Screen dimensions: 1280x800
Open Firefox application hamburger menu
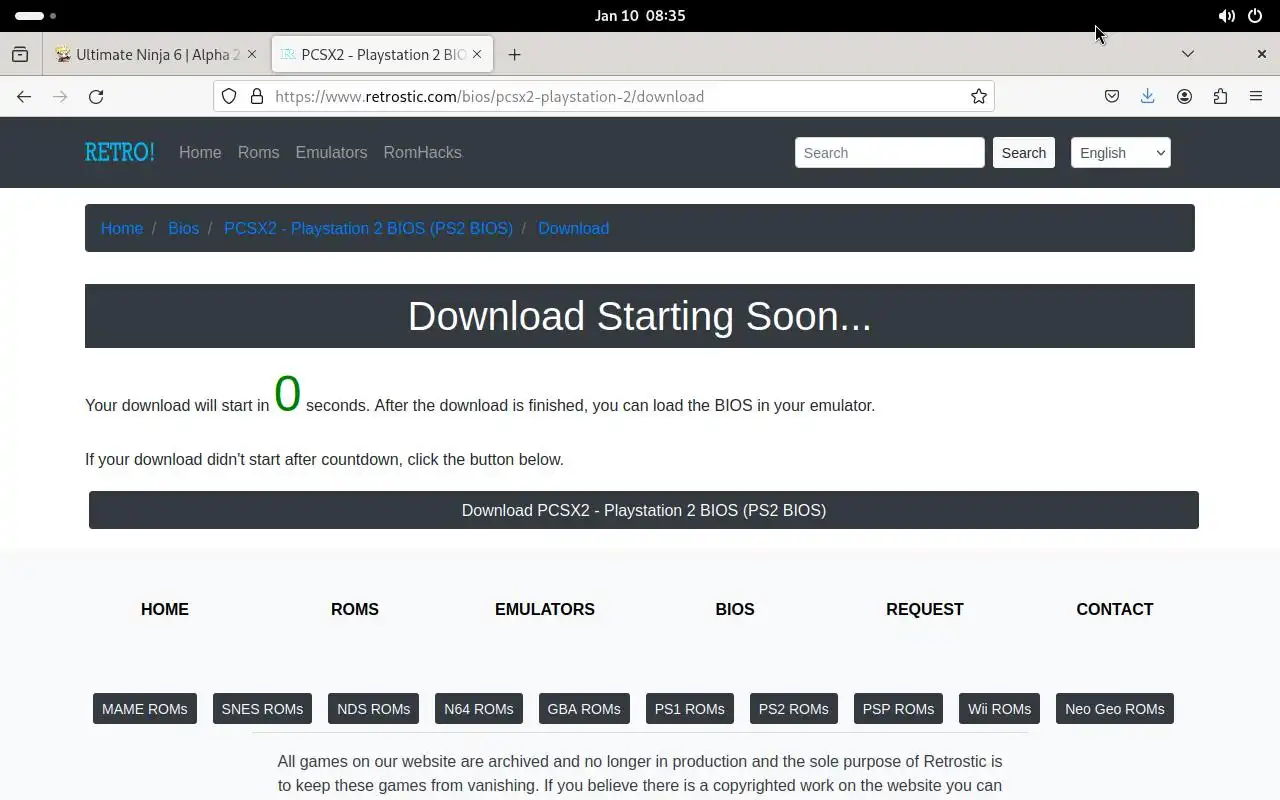click(x=1256, y=97)
